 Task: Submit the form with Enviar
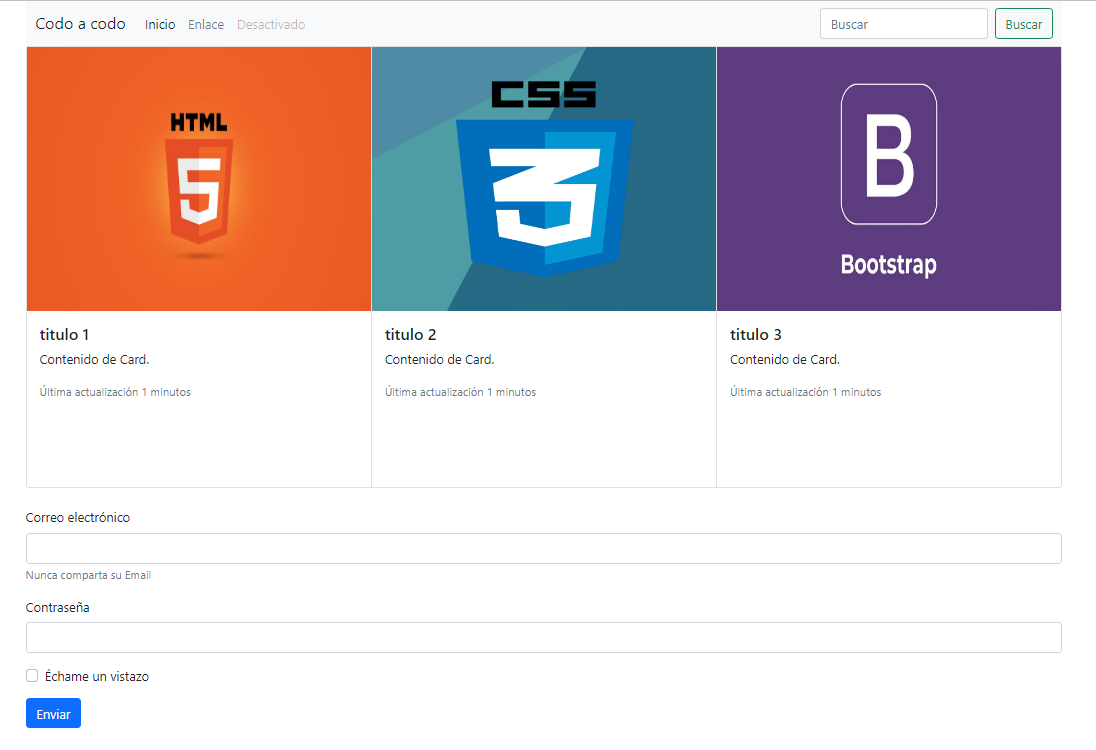coord(54,713)
